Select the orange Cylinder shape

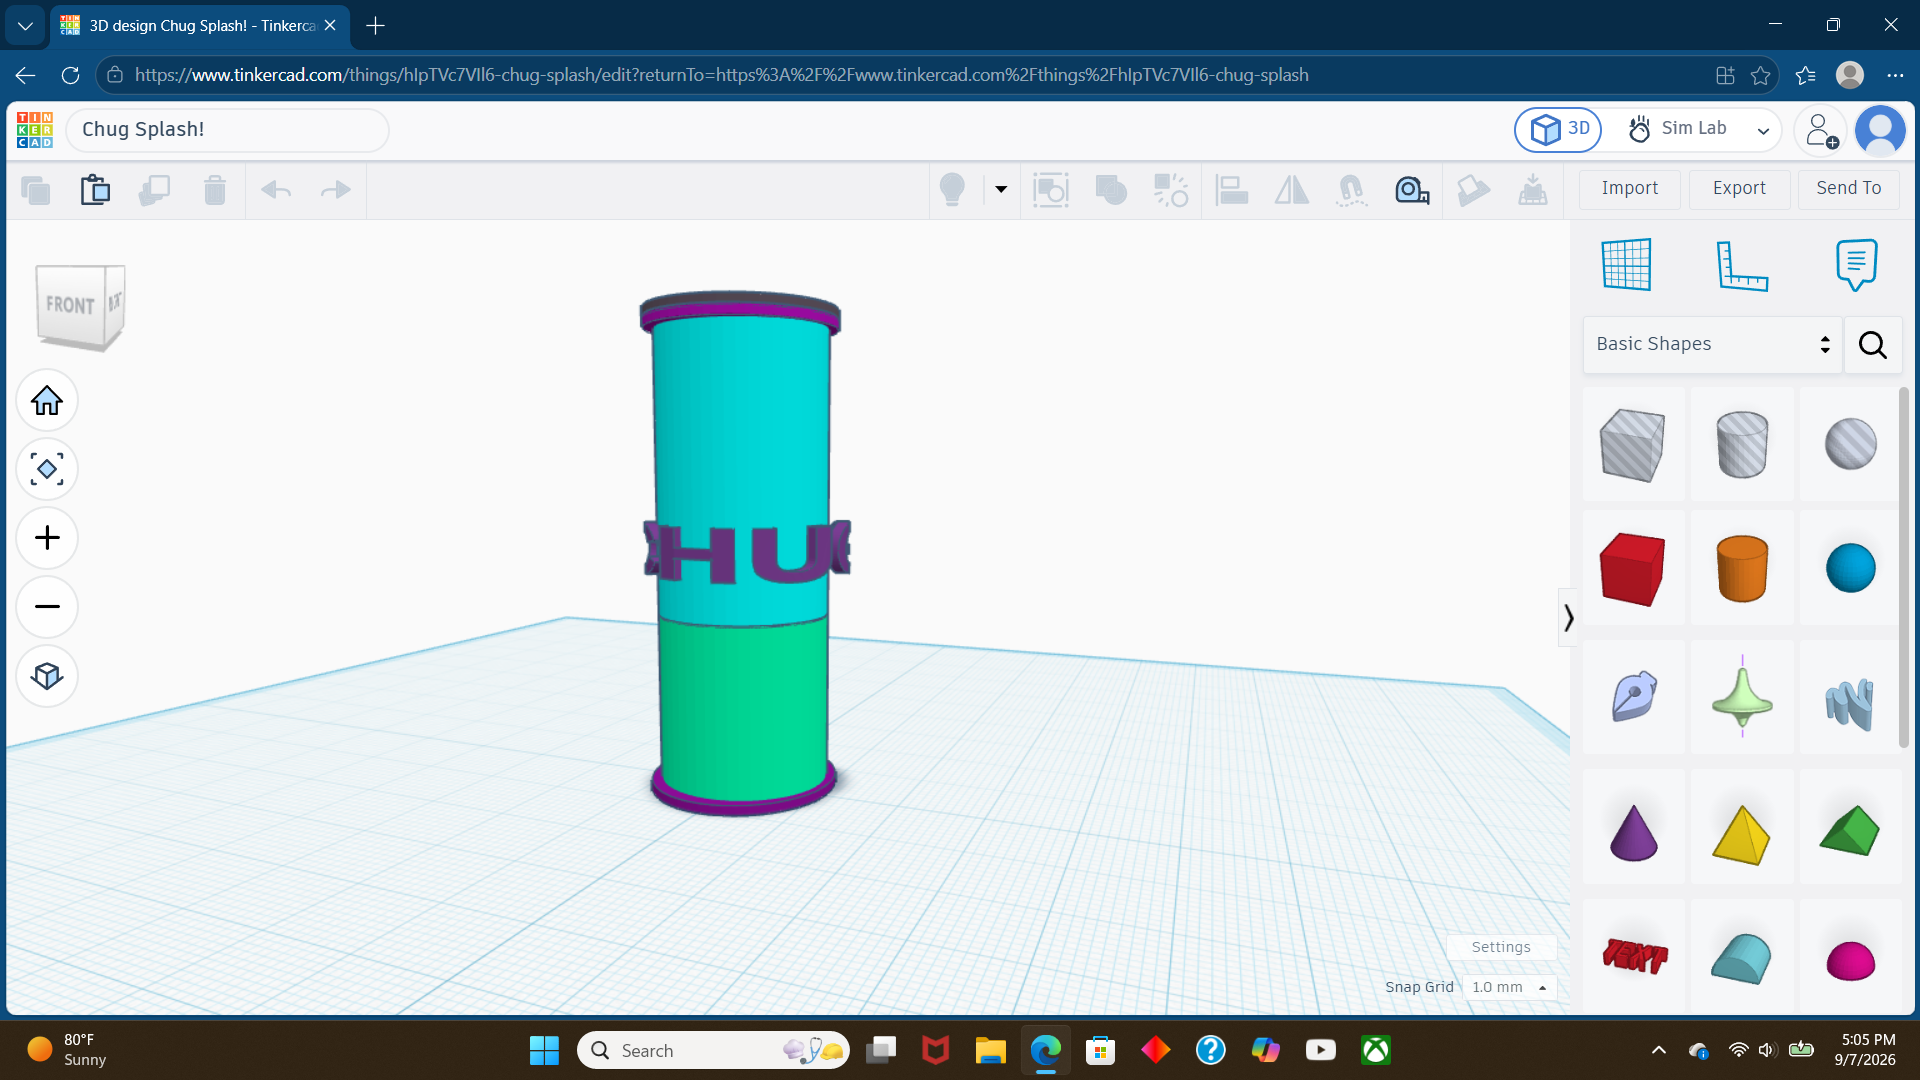[1742, 569]
